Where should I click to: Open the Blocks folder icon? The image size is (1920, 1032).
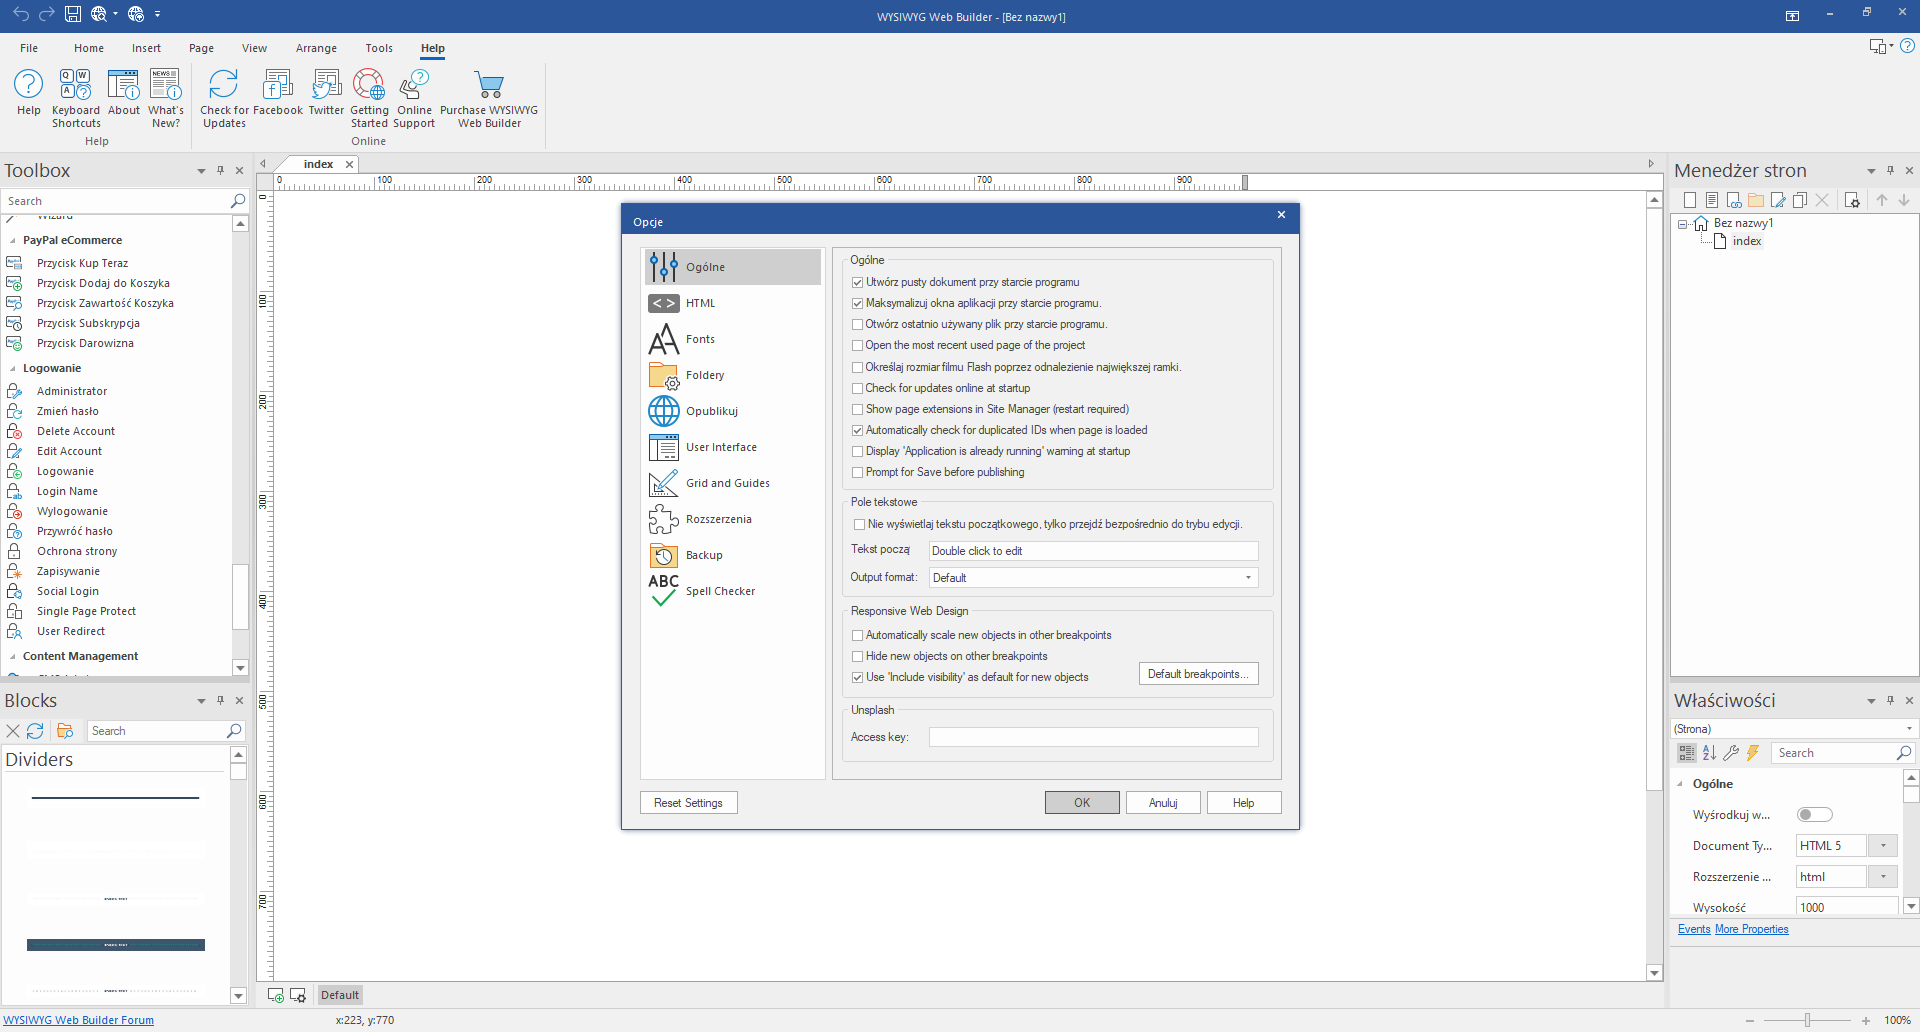click(65, 731)
